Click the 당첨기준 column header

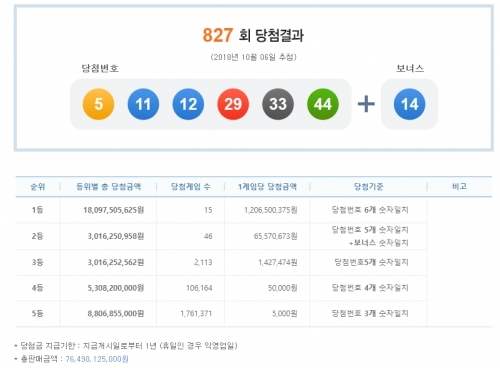[x=369, y=187]
